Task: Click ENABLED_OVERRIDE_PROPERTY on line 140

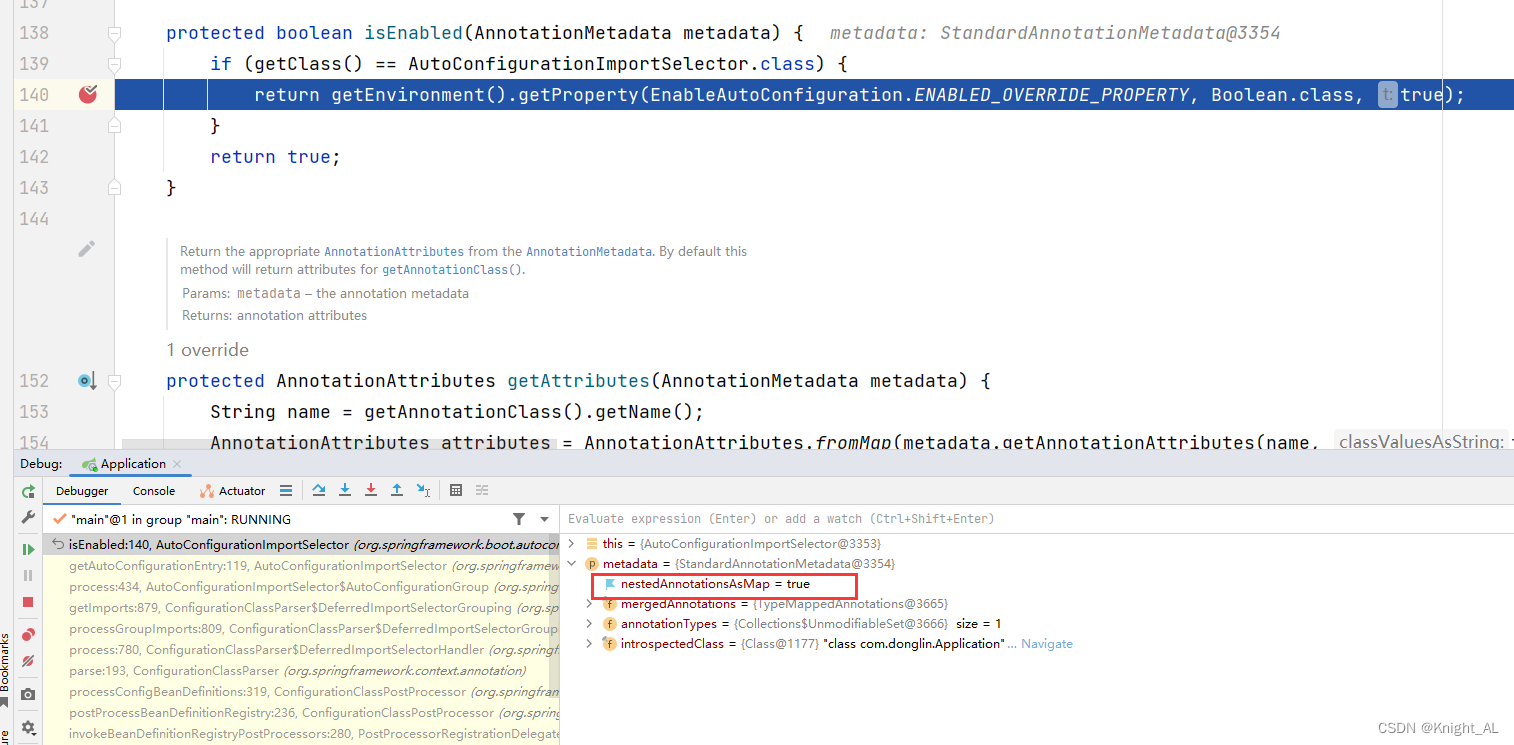Action: point(1052,95)
